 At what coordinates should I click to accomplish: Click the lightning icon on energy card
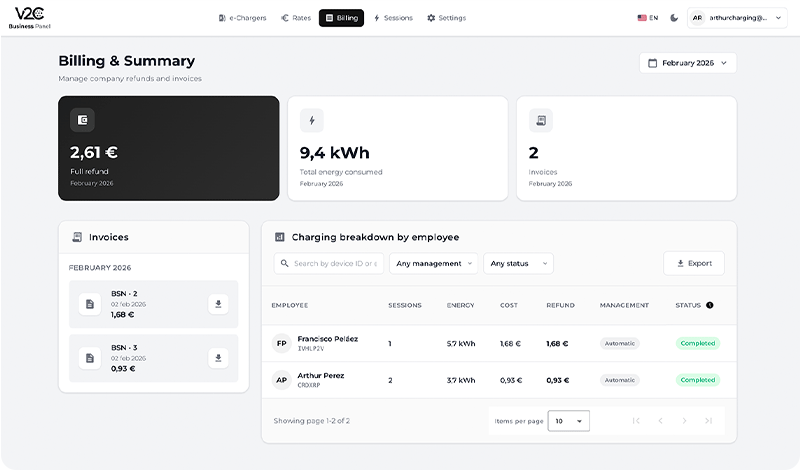point(312,121)
